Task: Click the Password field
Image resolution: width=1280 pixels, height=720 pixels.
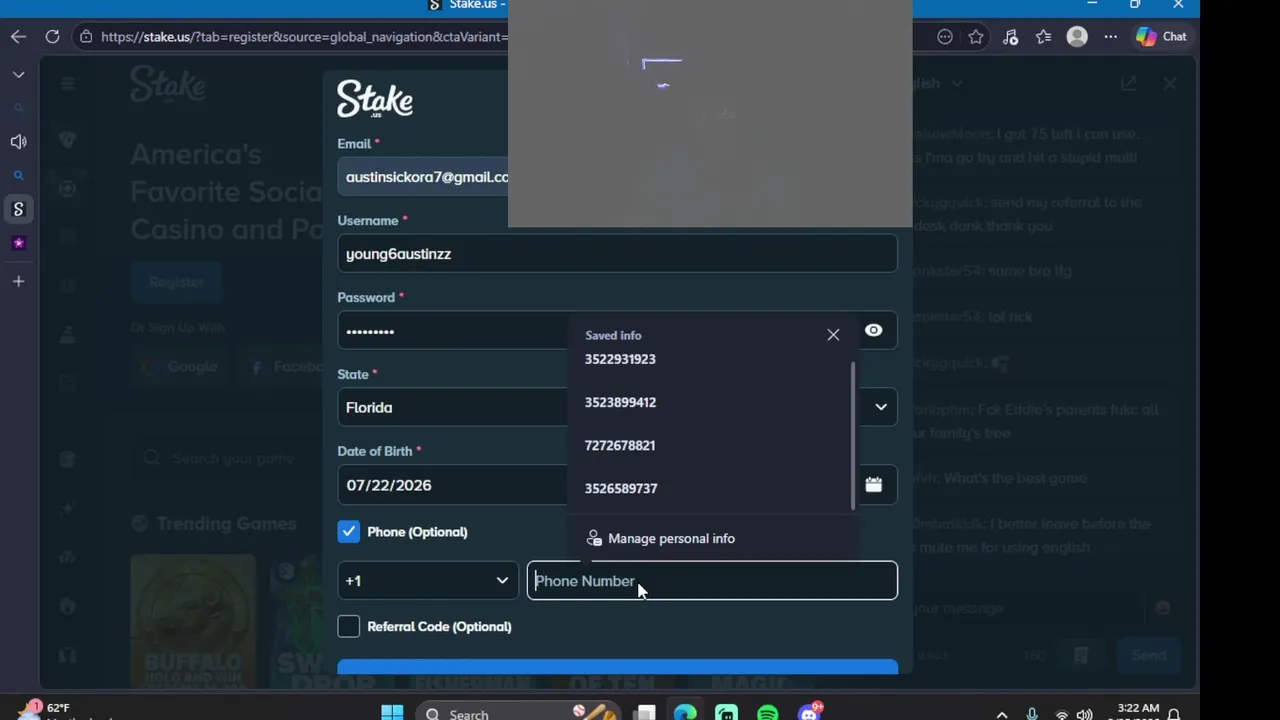Action: (x=452, y=331)
